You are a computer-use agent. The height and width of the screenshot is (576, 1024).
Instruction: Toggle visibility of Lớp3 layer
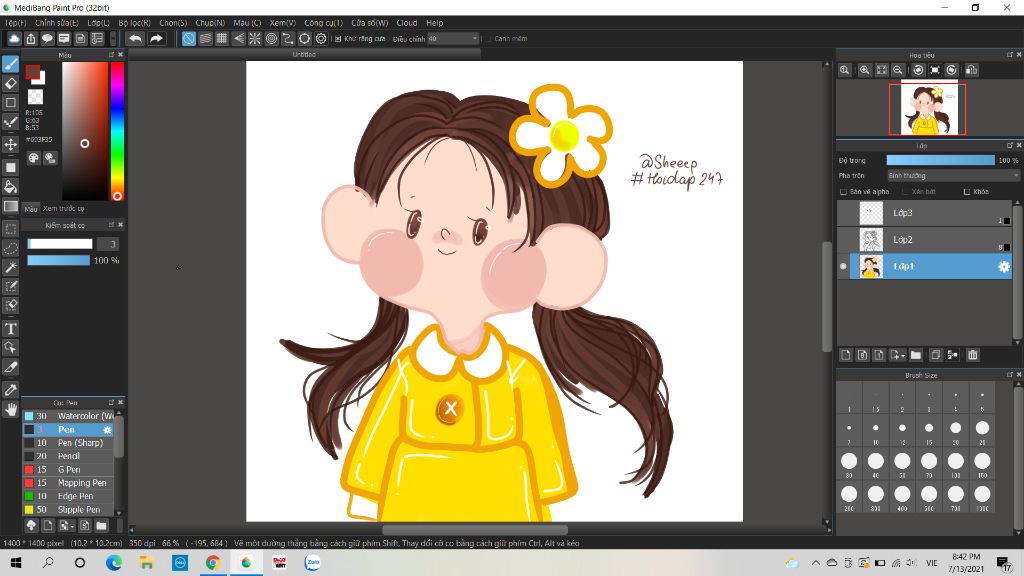coord(843,213)
